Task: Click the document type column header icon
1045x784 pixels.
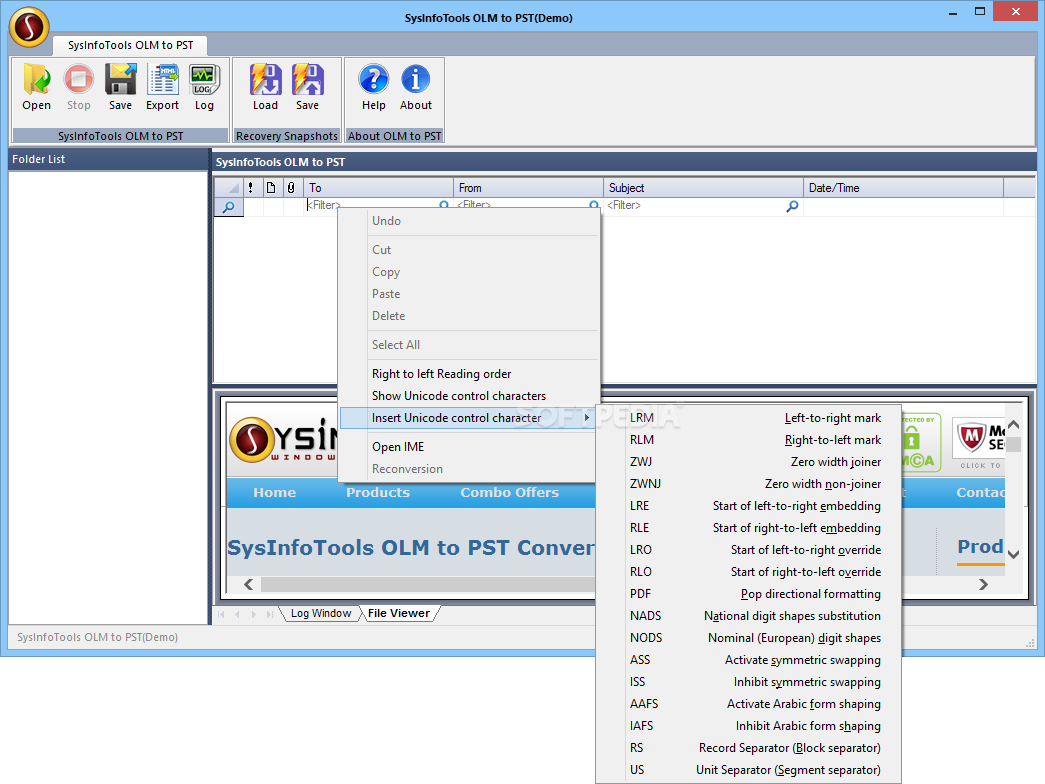Action: pyautogui.click(x=271, y=188)
